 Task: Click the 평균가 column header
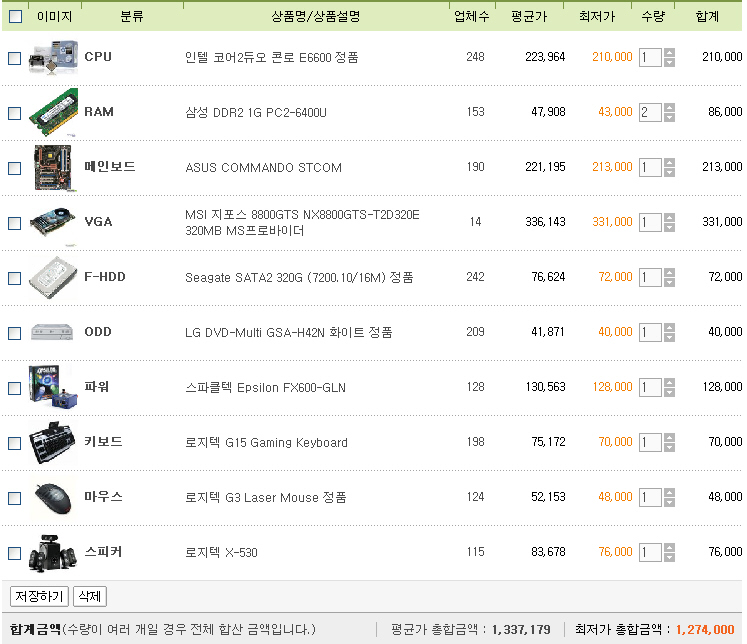tap(529, 17)
